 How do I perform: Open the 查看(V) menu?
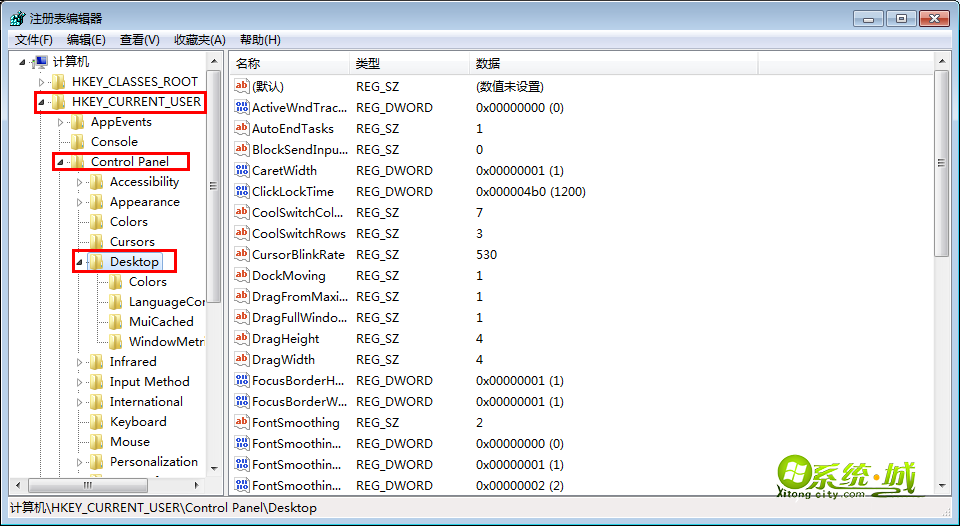pyautogui.click(x=139, y=40)
